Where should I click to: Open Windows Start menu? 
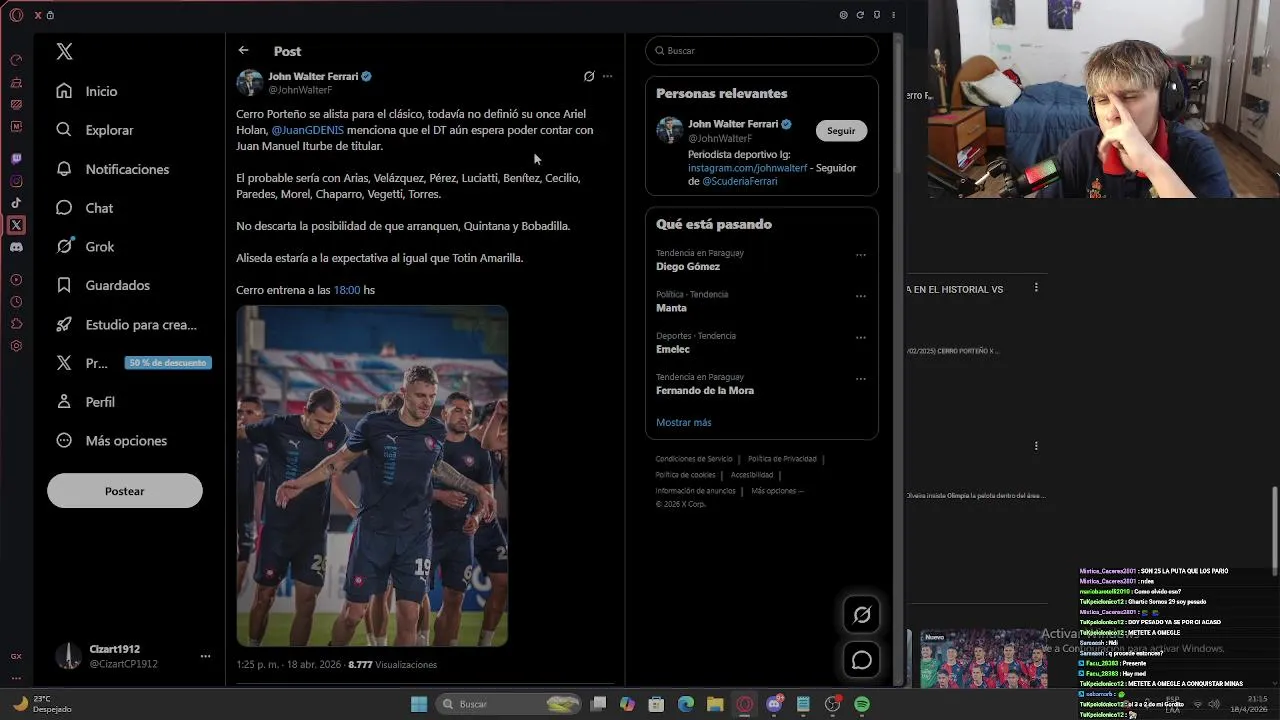point(418,704)
